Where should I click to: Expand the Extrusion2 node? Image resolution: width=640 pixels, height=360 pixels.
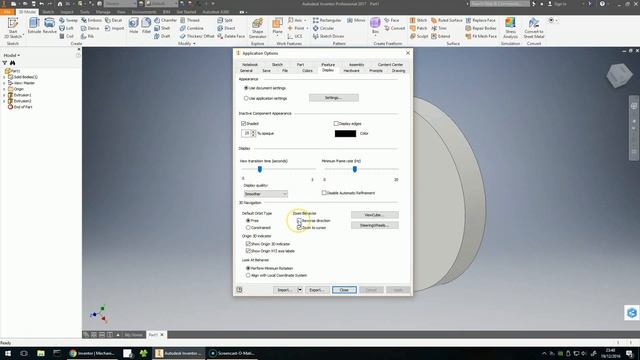(4, 101)
